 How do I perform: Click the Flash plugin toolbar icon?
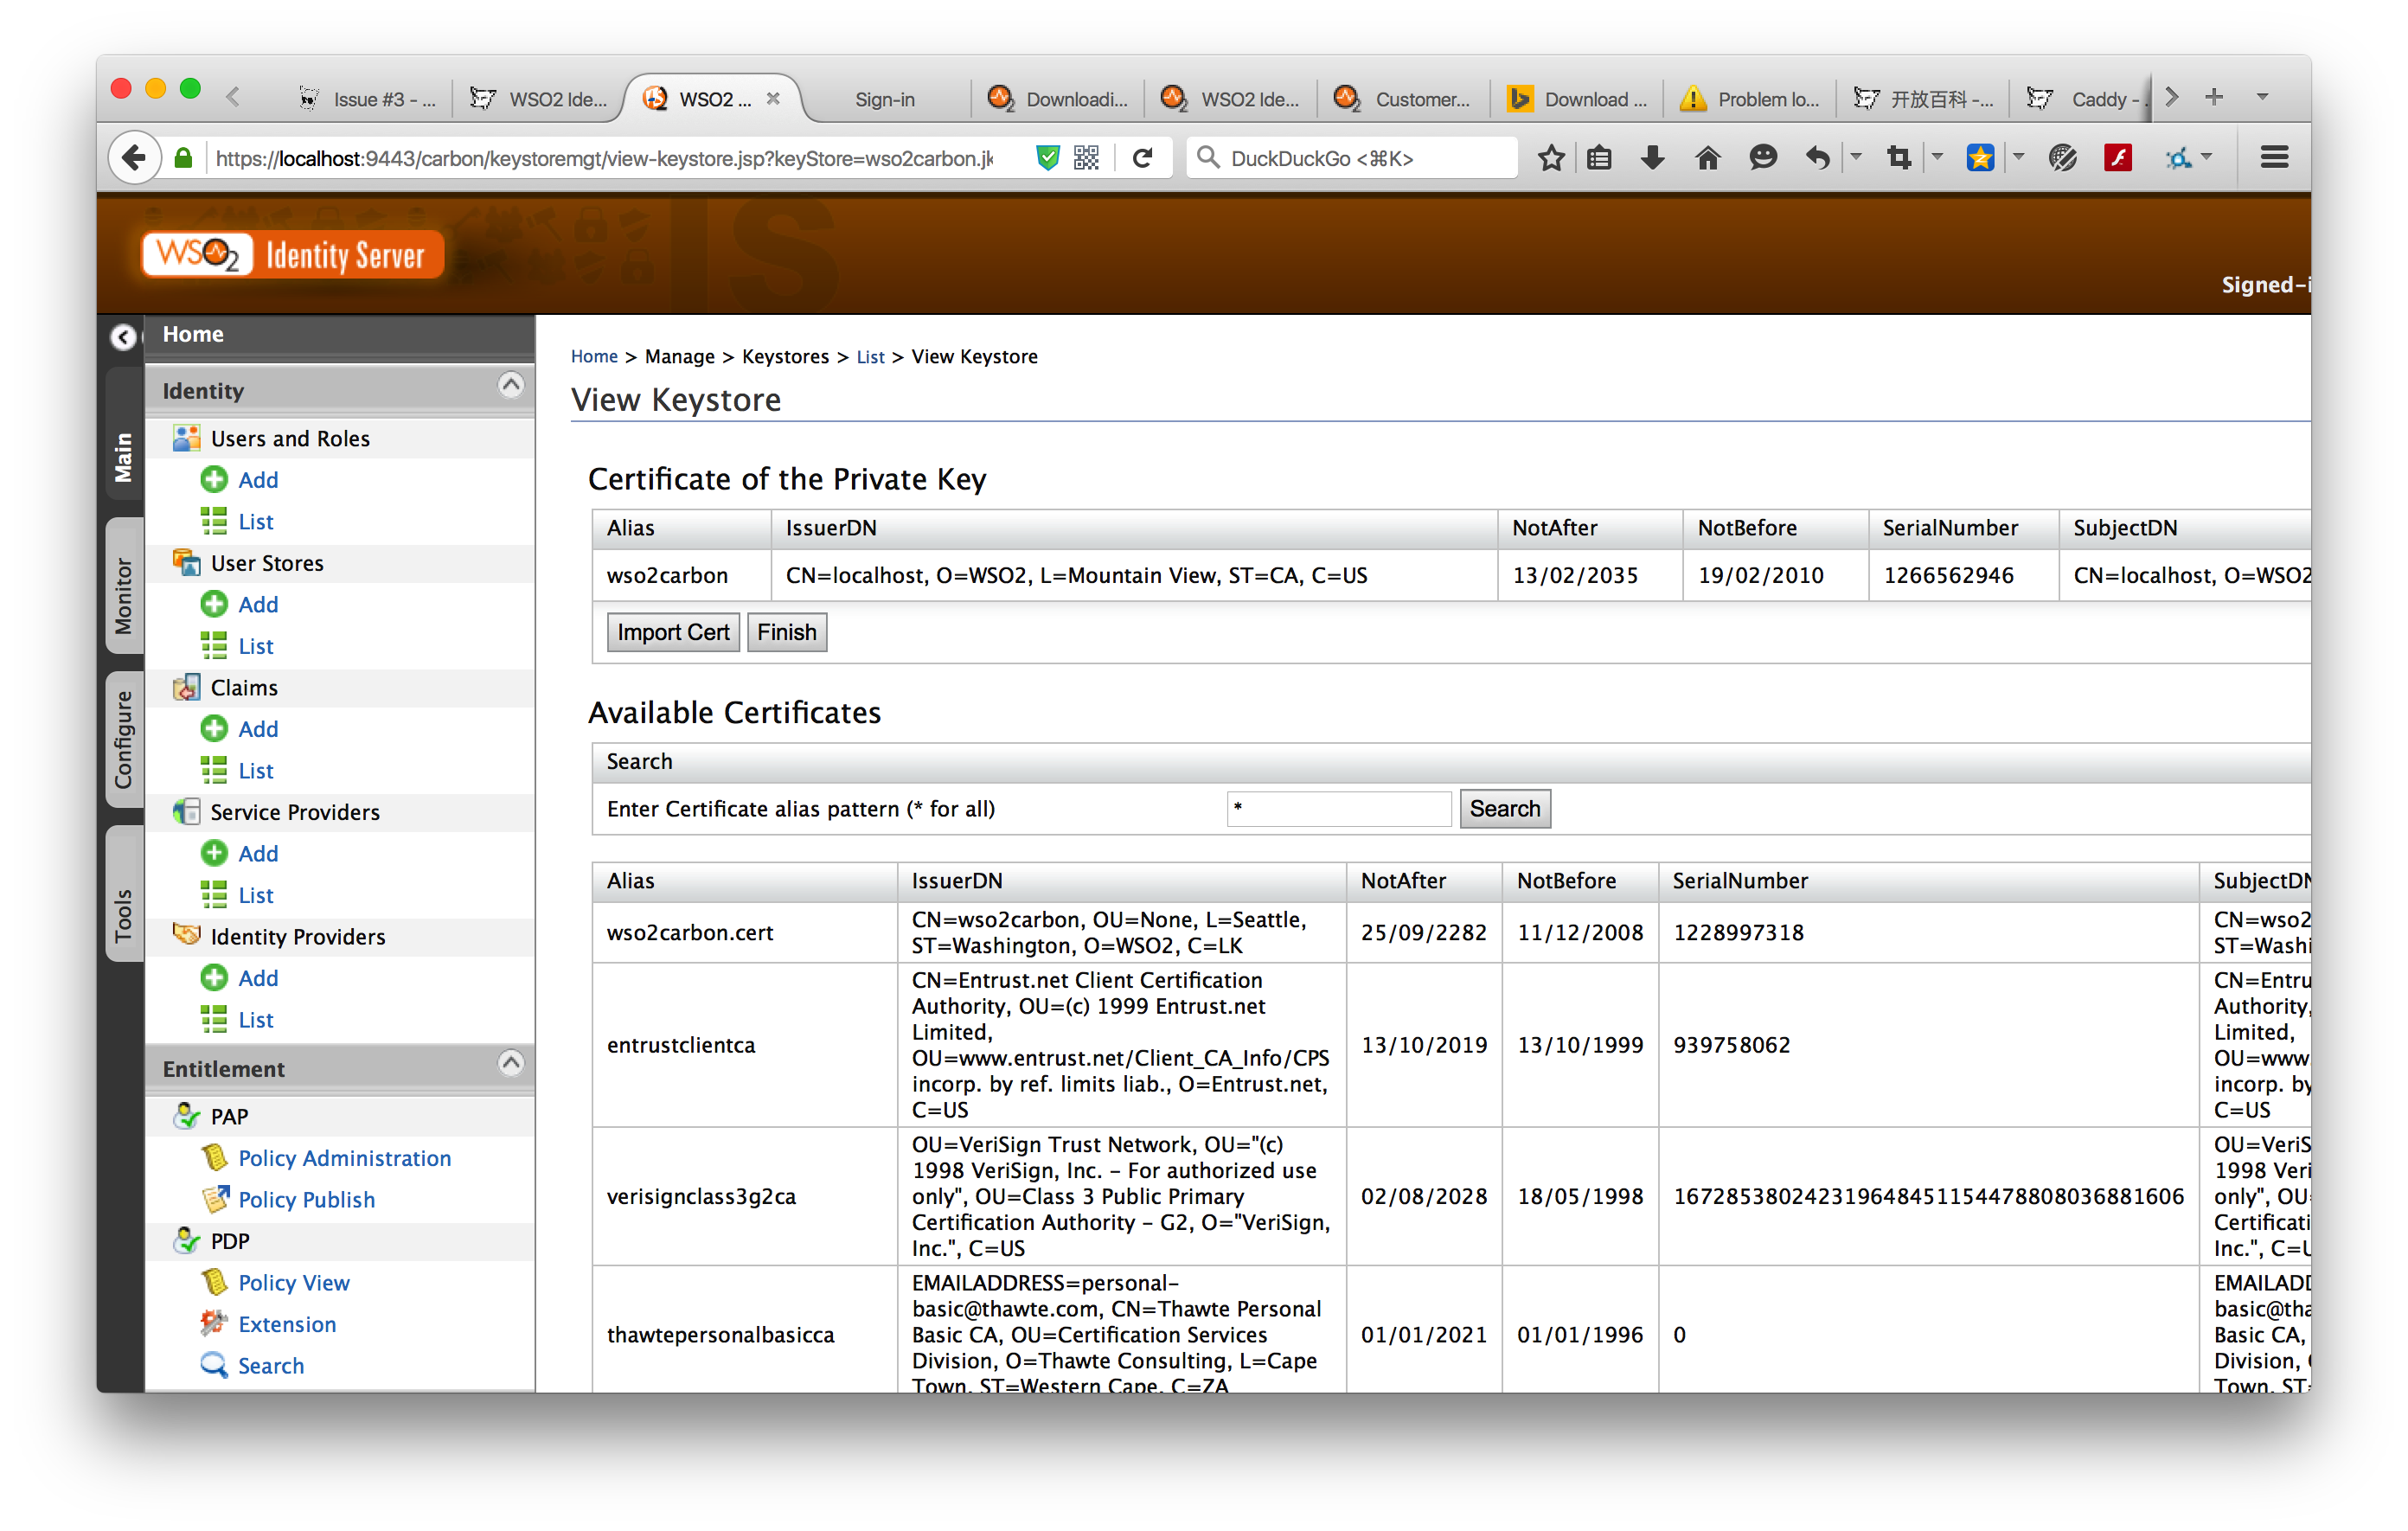pos(2117,158)
